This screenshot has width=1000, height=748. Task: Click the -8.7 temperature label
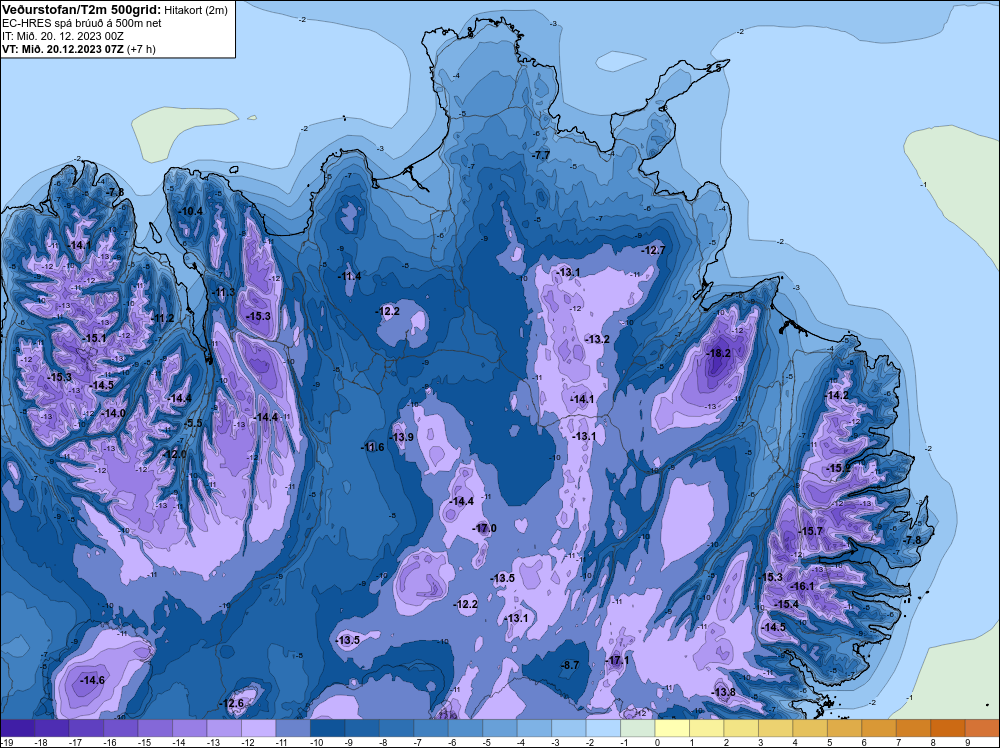tap(570, 665)
